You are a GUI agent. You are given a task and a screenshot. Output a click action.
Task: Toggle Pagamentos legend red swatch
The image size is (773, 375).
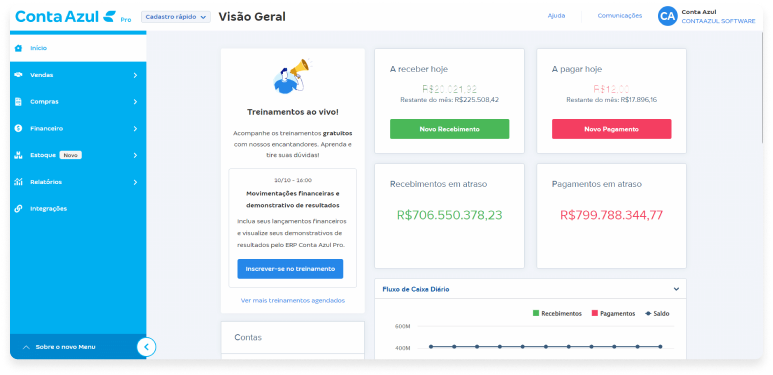tap(595, 313)
